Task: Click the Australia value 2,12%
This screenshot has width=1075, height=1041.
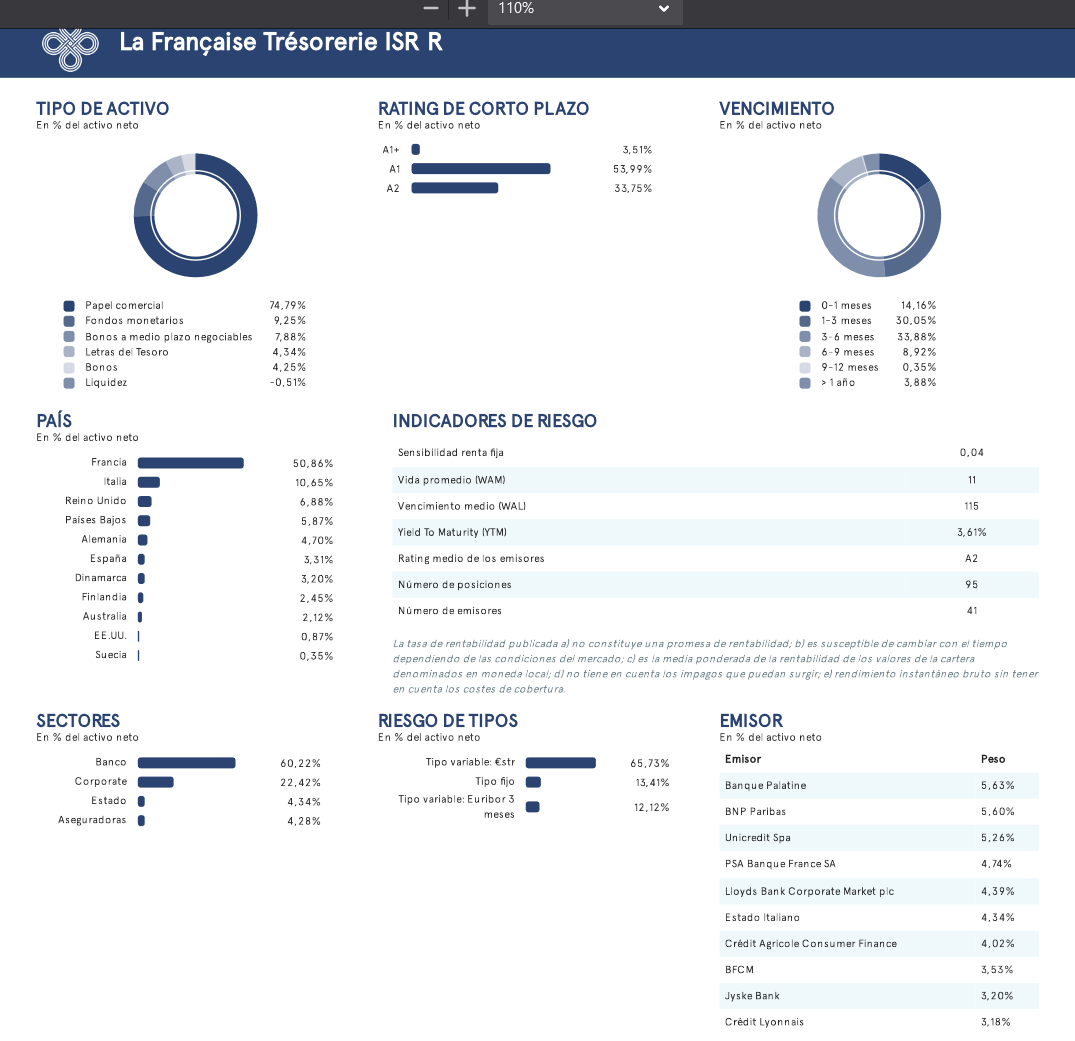Action: click(x=317, y=617)
